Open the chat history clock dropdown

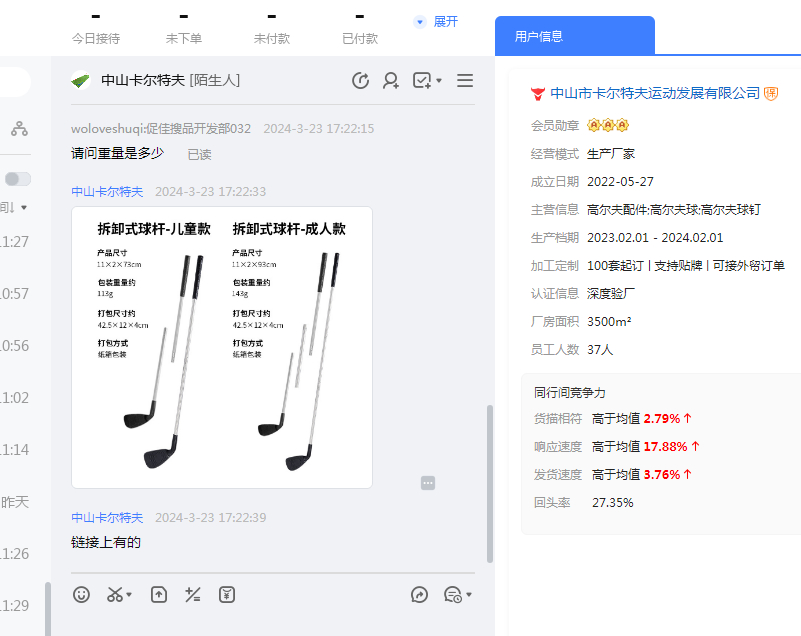(x=457, y=595)
